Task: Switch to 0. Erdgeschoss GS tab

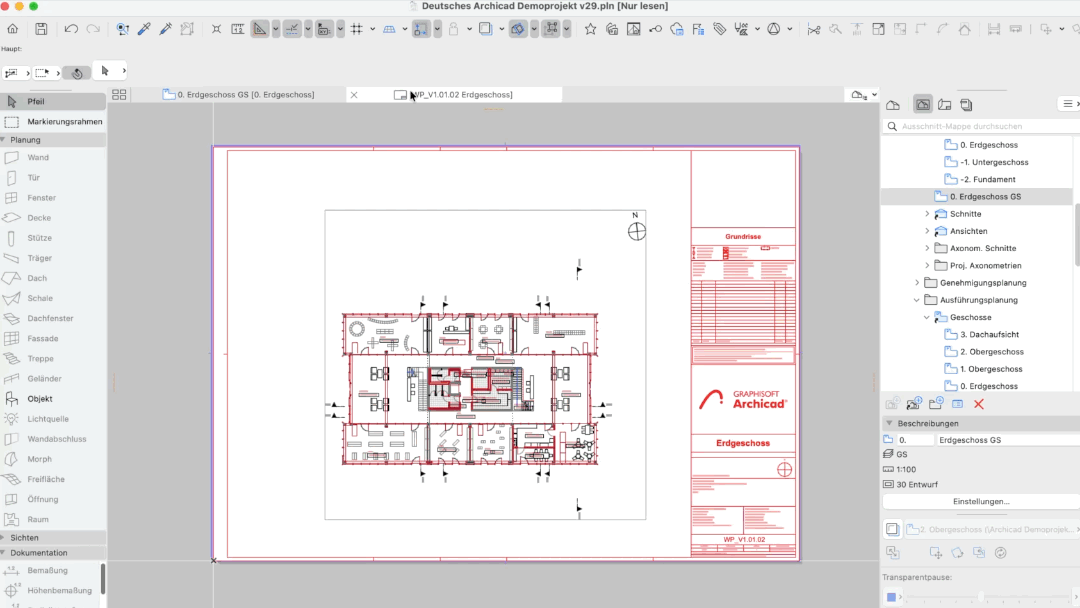Action: tap(246, 95)
